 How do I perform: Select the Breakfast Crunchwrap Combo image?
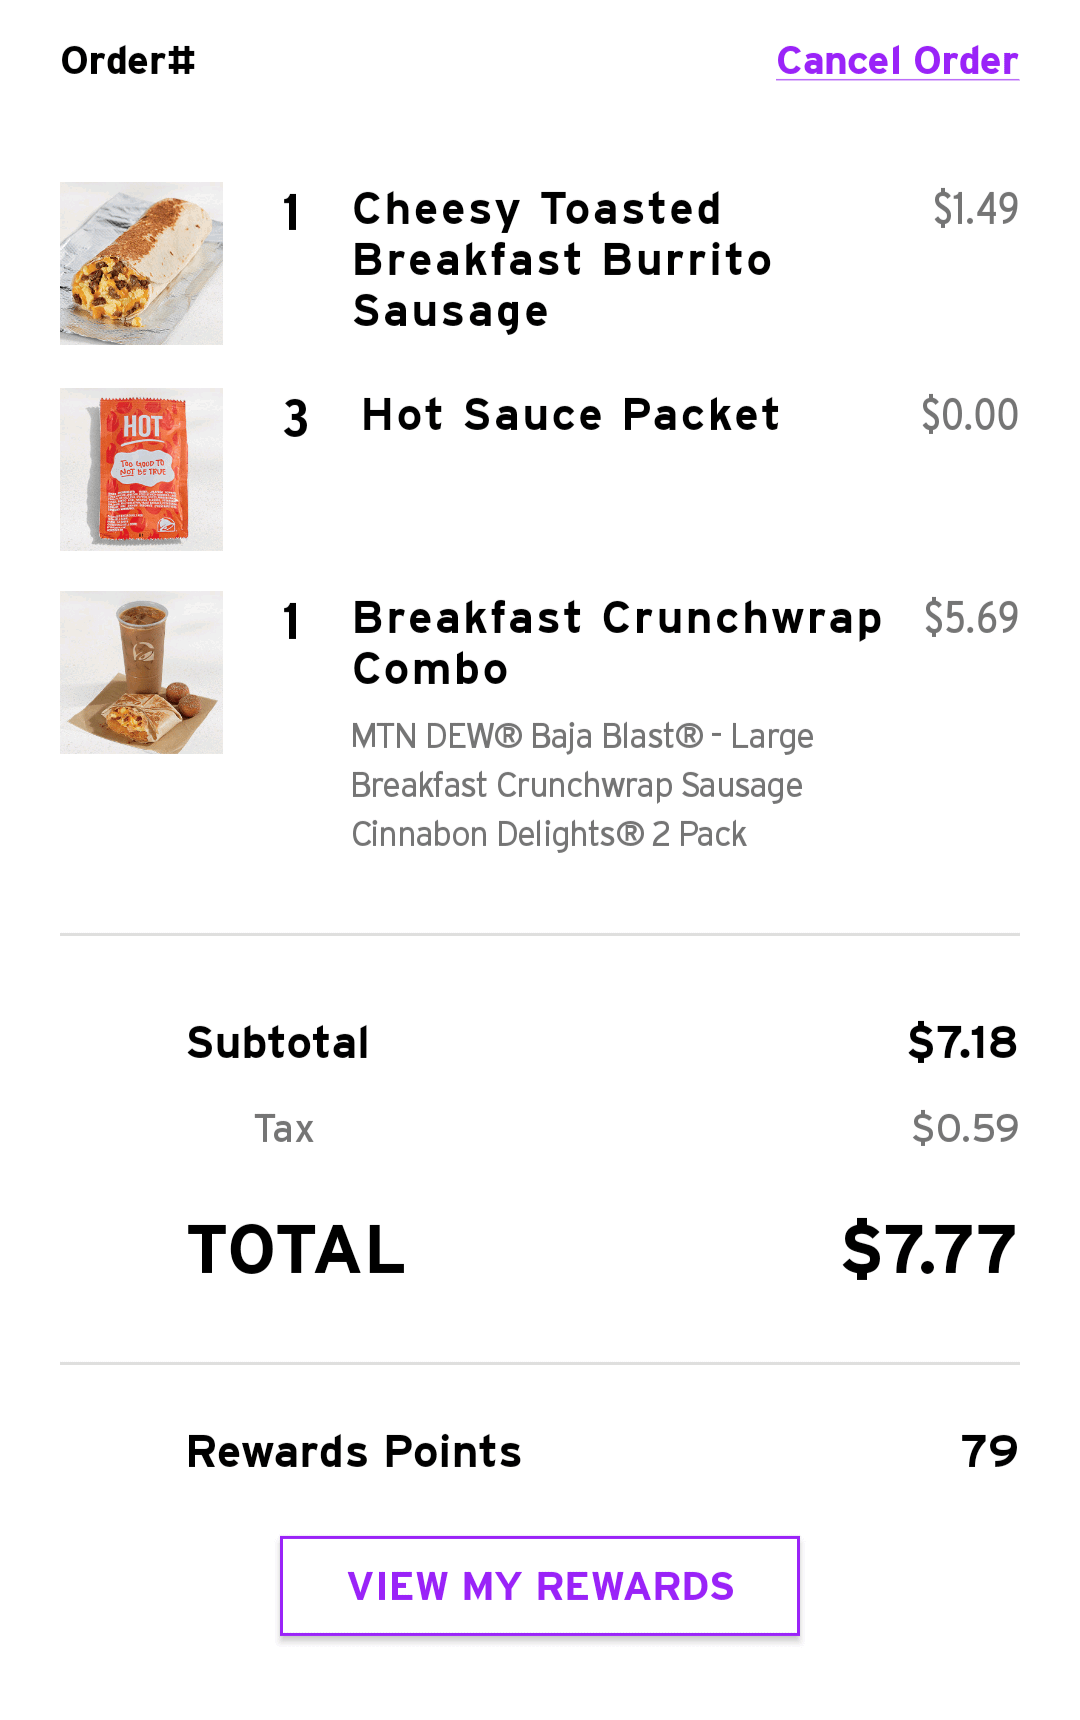point(141,672)
